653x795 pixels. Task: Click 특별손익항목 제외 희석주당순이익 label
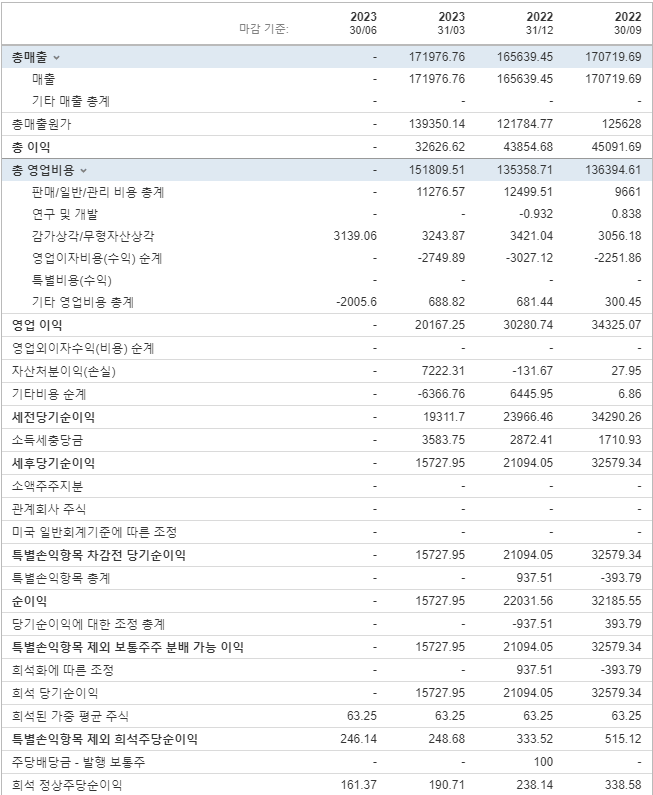[104, 740]
